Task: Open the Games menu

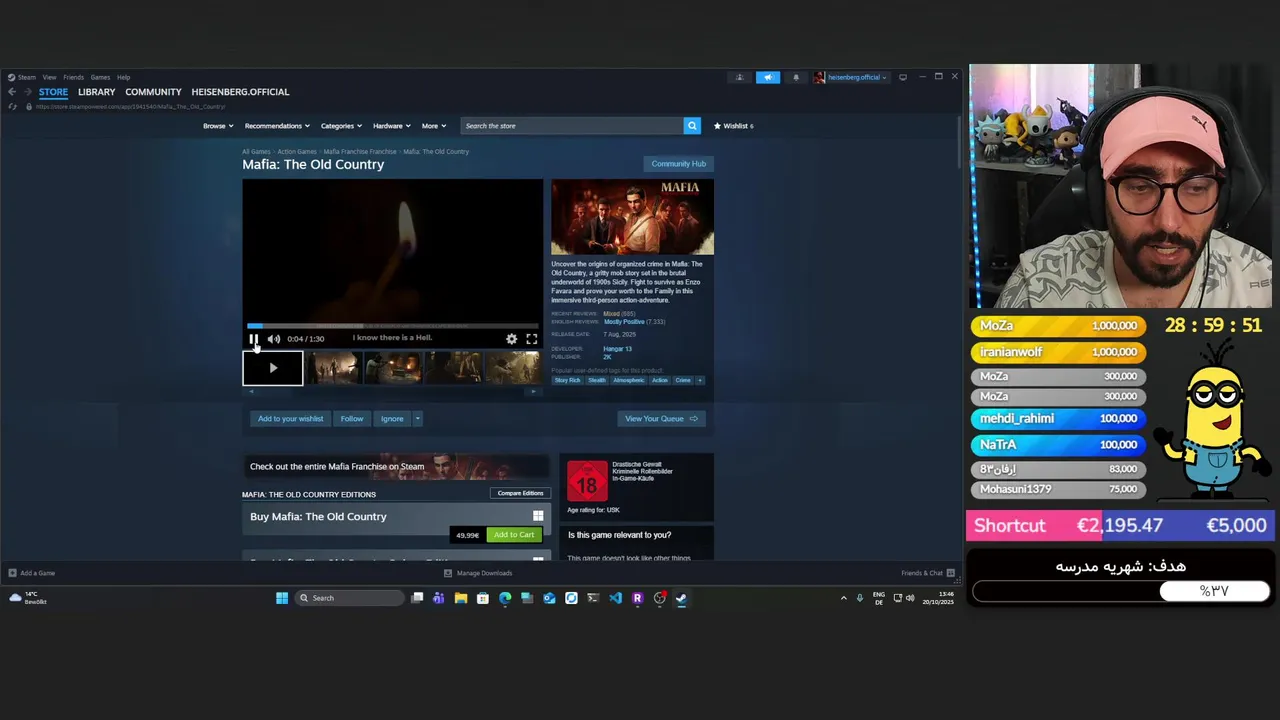Action: tap(100, 77)
